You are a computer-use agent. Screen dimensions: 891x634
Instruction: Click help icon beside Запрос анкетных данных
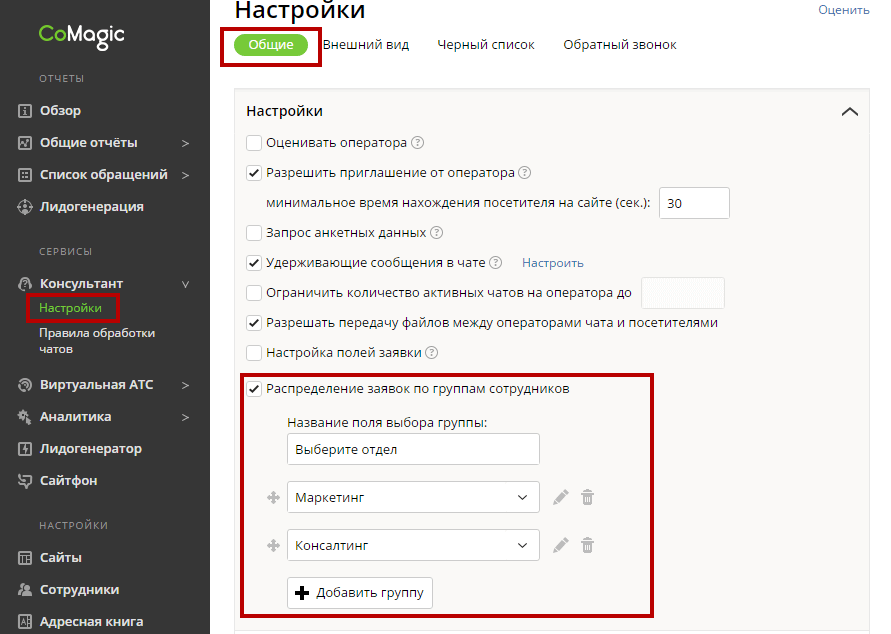(x=436, y=233)
